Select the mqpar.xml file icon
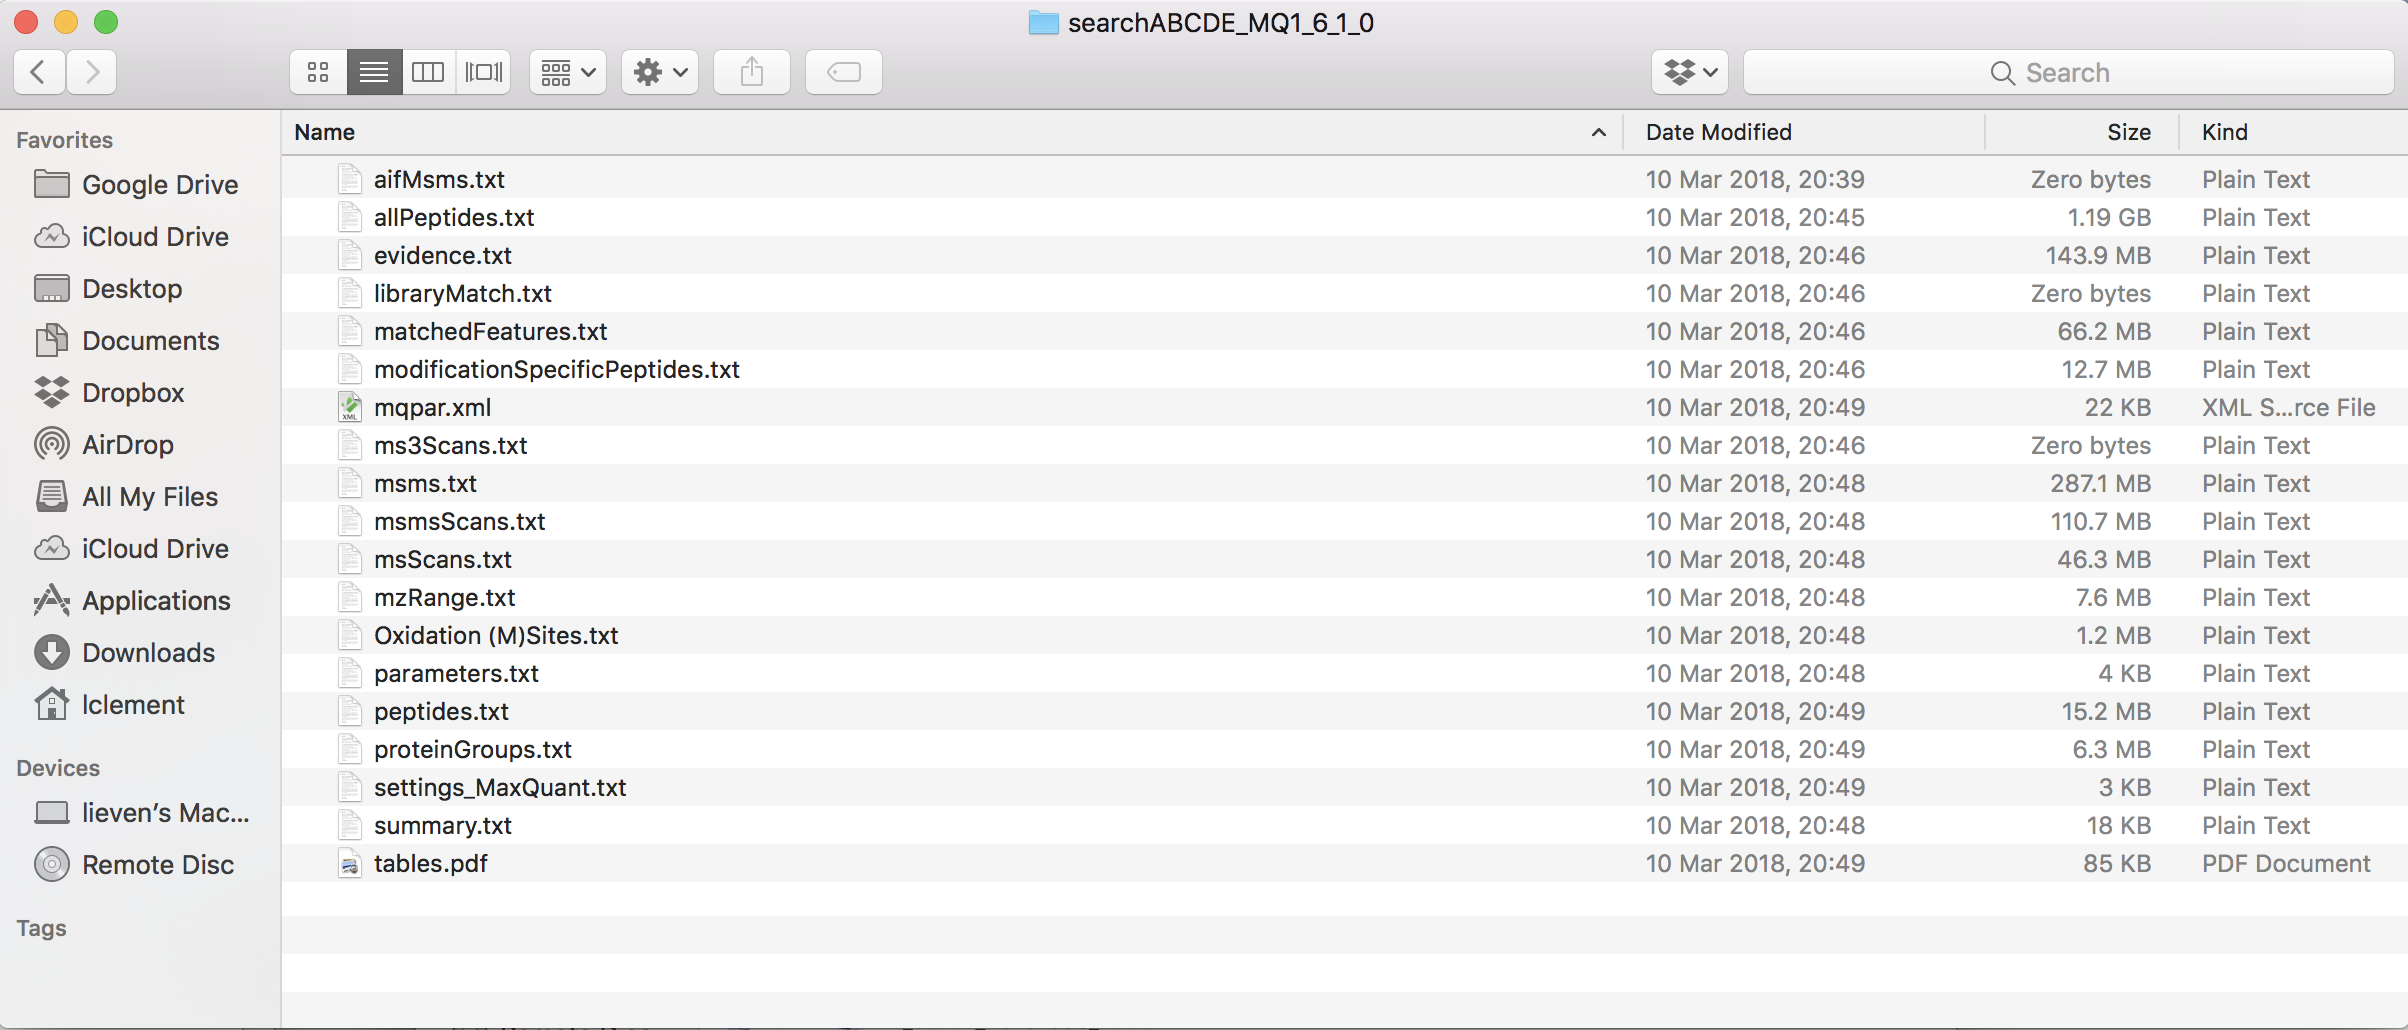 pyautogui.click(x=350, y=408)
